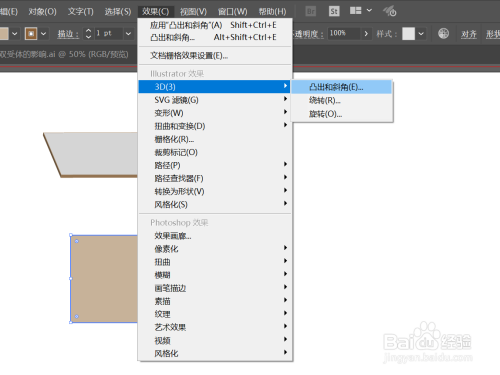Open Adobe Stock via St icon
This screenshot has height=375, width=500.
pos(334,11)
